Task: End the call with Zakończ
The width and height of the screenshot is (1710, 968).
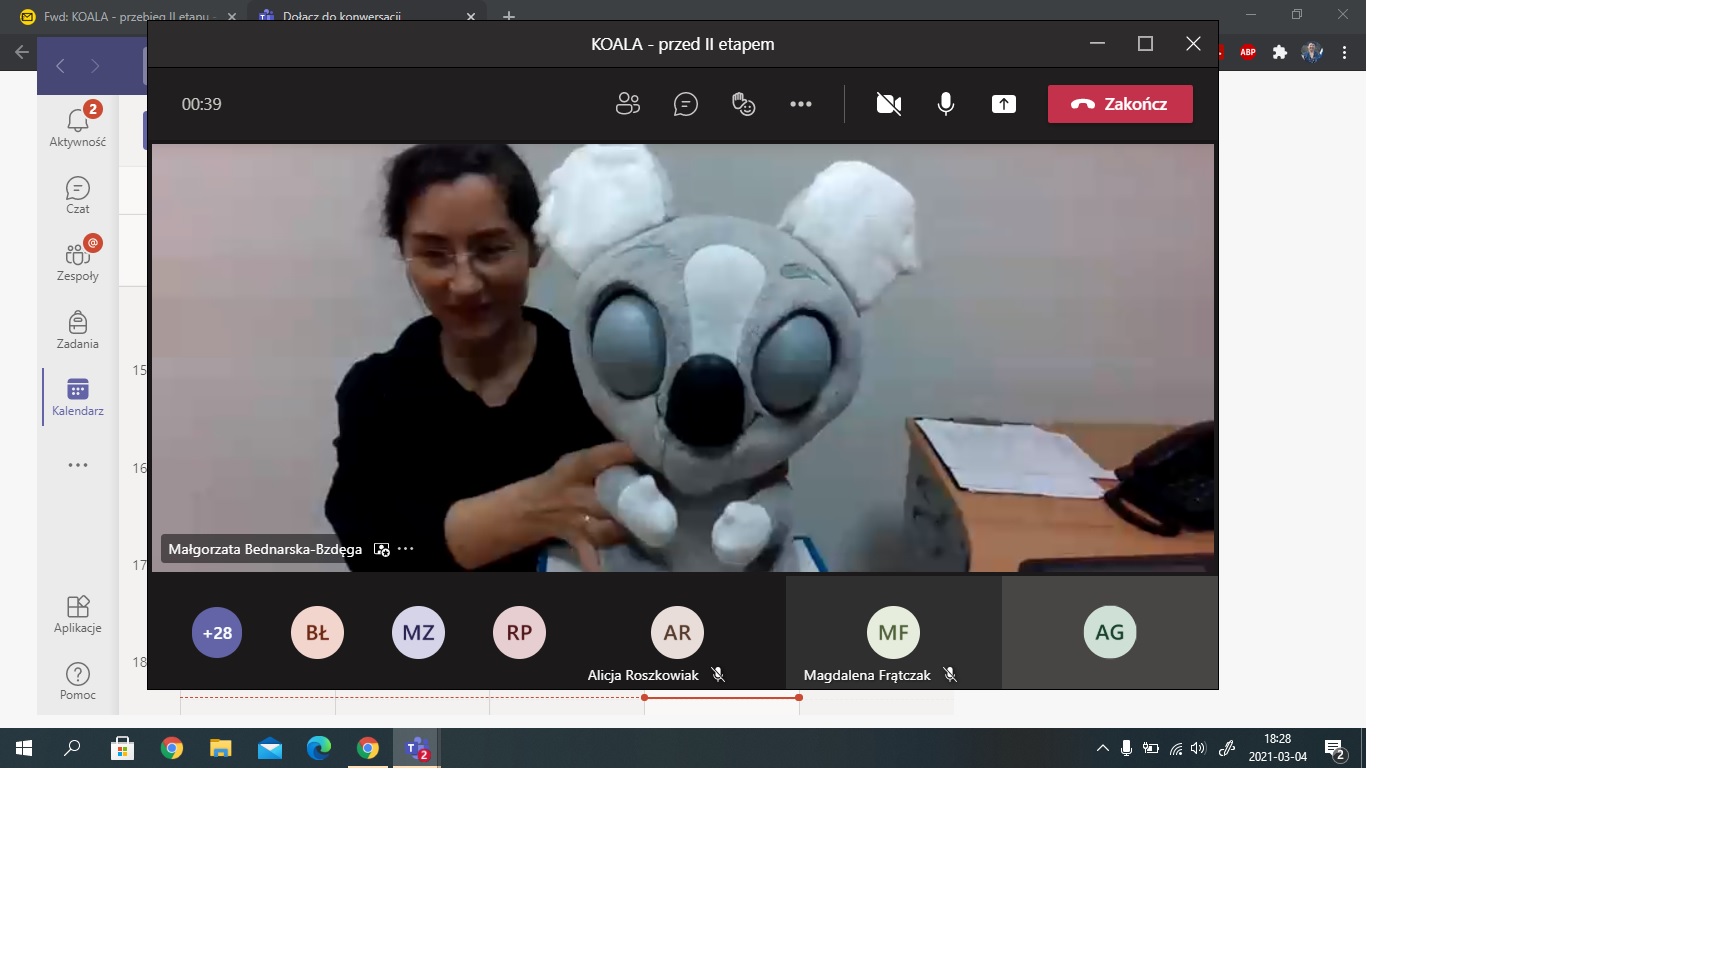Action: pos(1119,104)
